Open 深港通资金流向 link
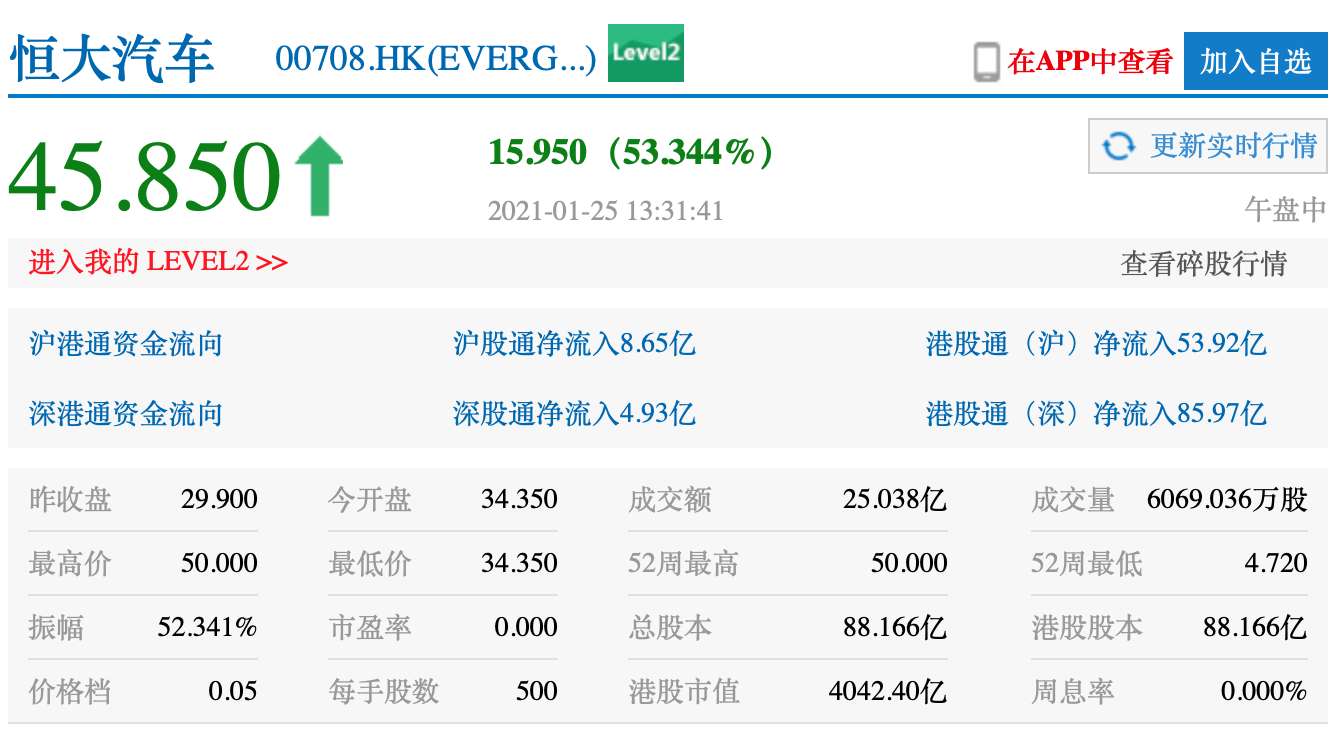This screenshot has height=748, width=1344. point(126,414)
